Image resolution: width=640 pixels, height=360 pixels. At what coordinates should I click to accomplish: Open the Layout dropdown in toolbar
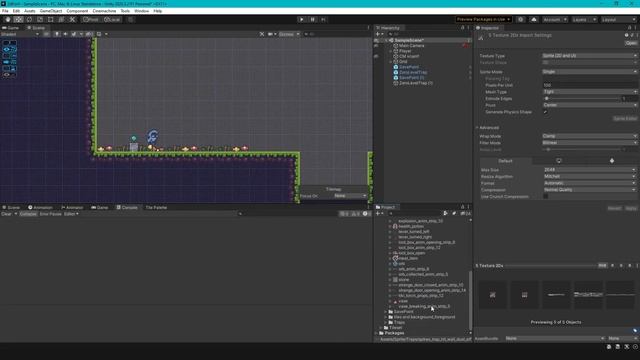(619, 20)
